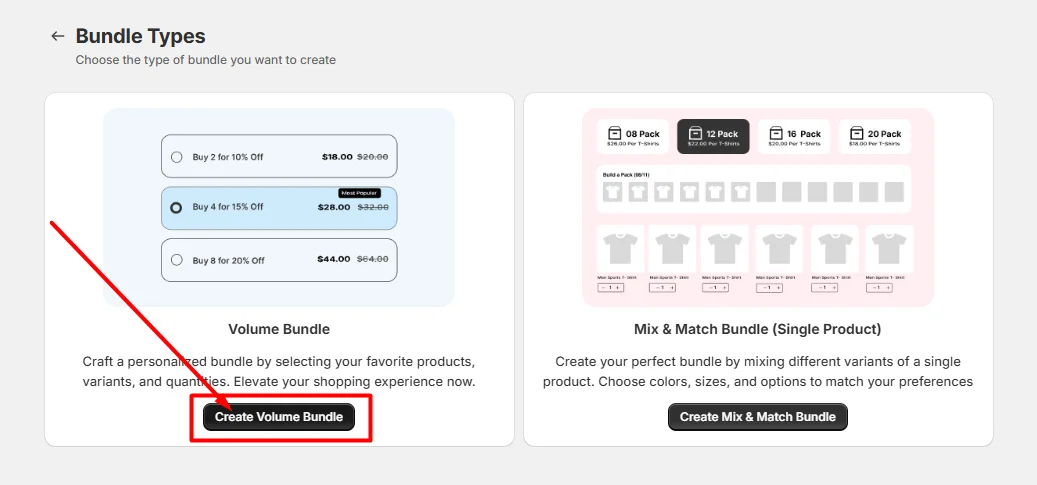Select the Buy 4 for 15% Off radio
The width and height of the screenshot is (1037, 485).
click(176, 207)
